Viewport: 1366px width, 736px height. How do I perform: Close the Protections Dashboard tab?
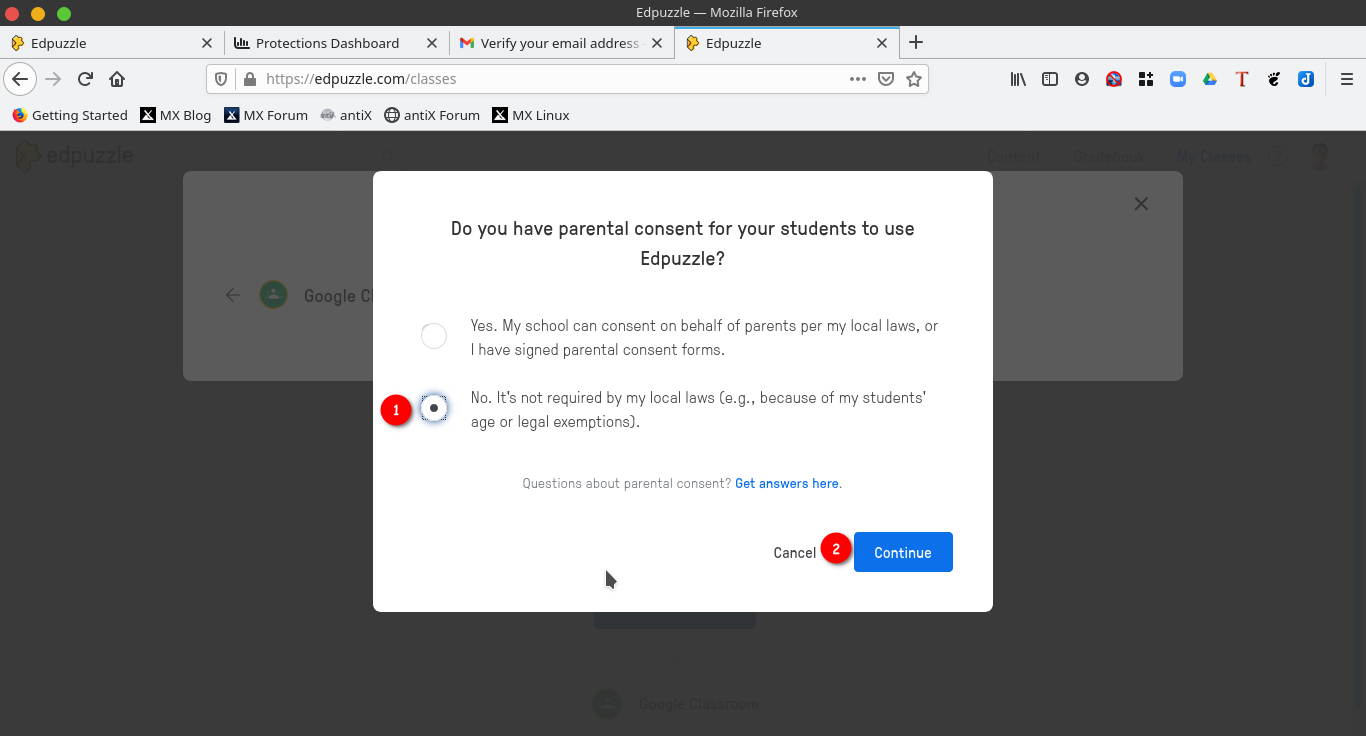432,43
